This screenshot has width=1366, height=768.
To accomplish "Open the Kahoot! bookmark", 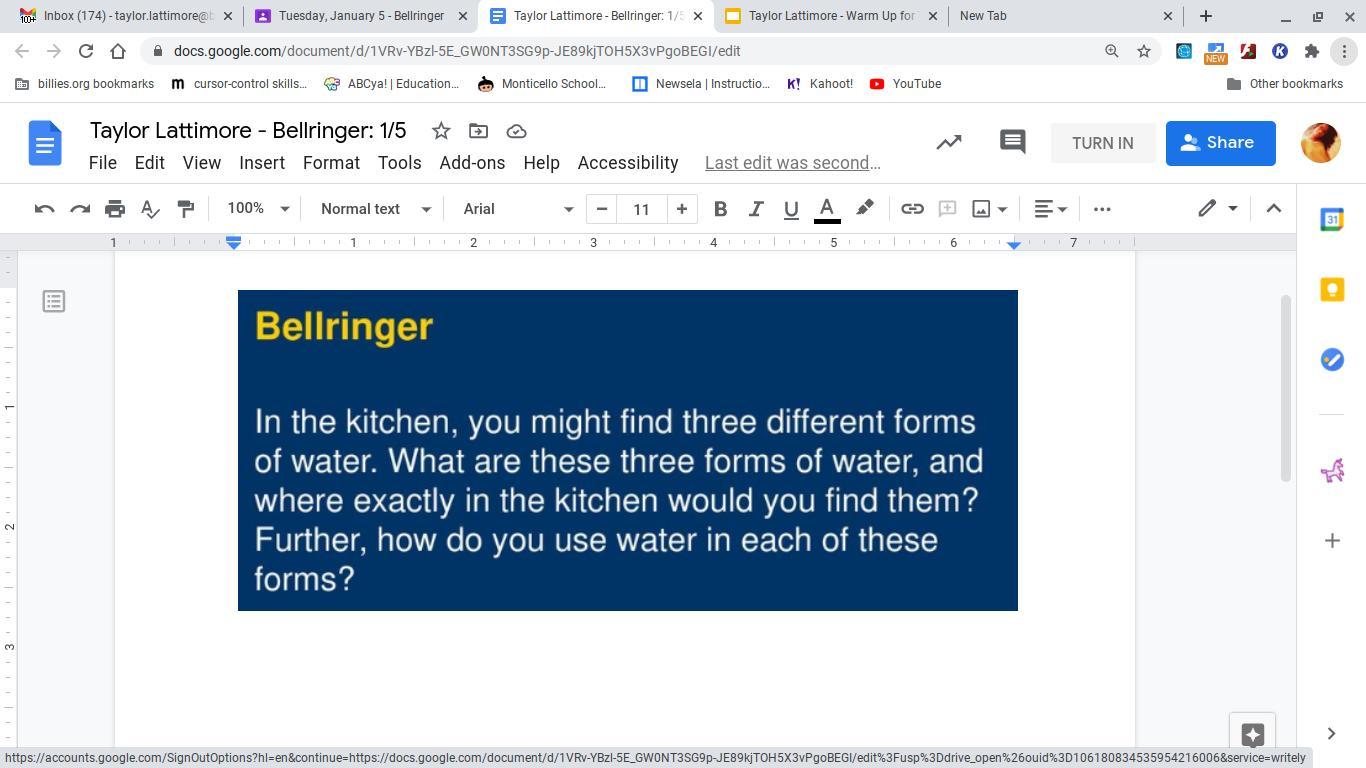I will click(820, 84).
